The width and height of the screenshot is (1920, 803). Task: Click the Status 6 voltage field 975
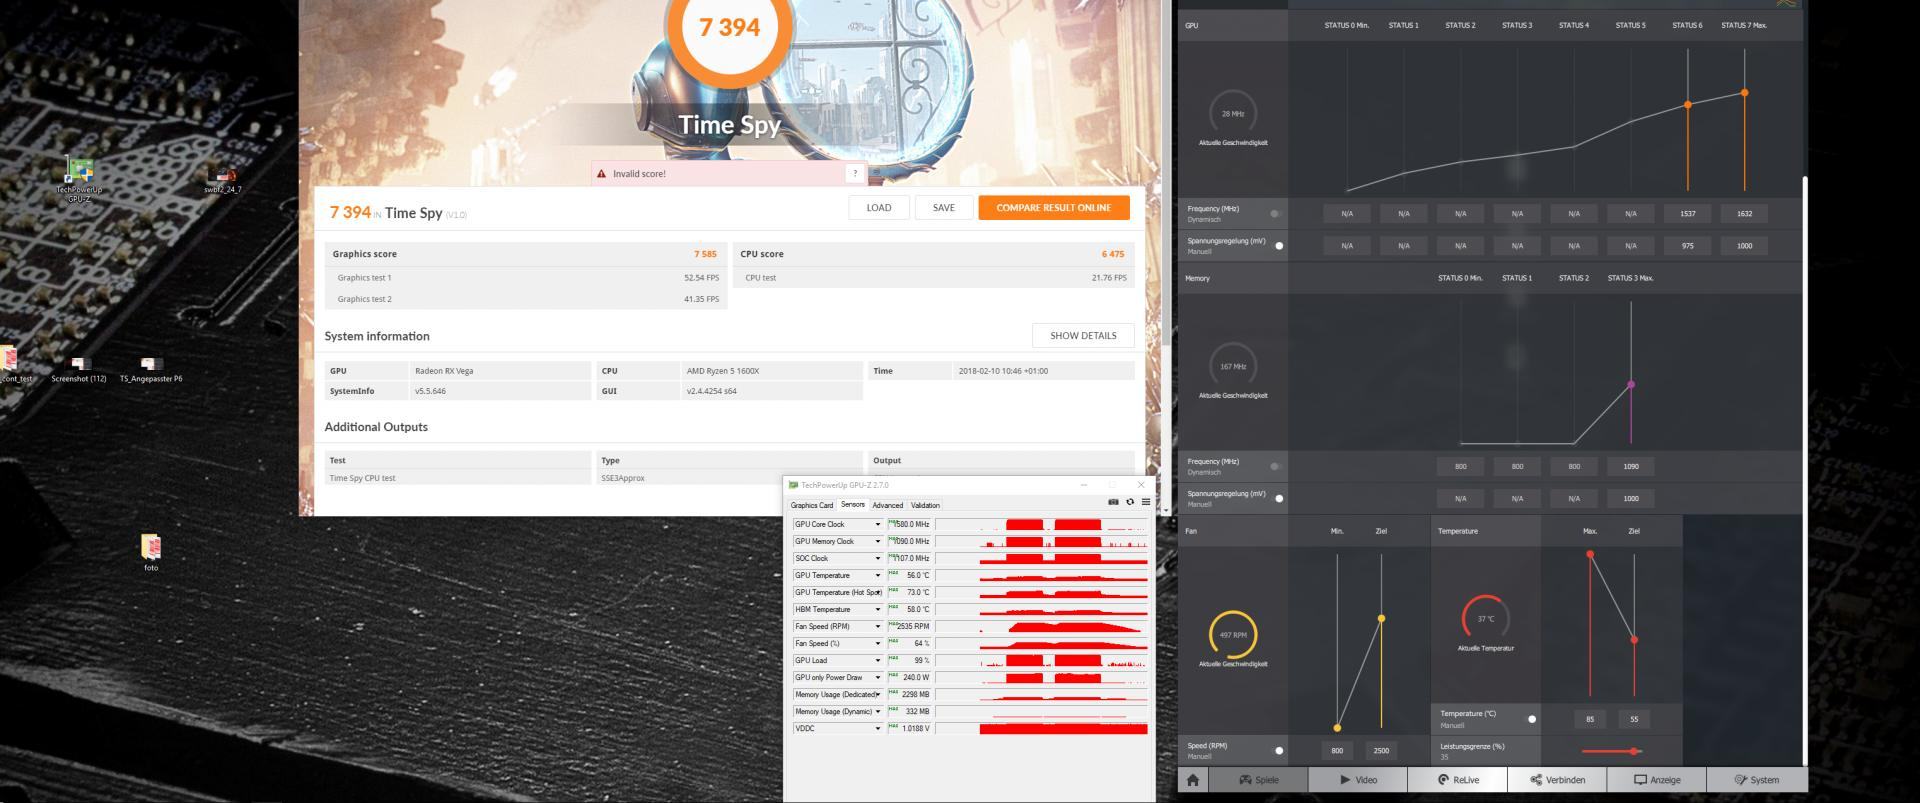tap(1688, 246)
